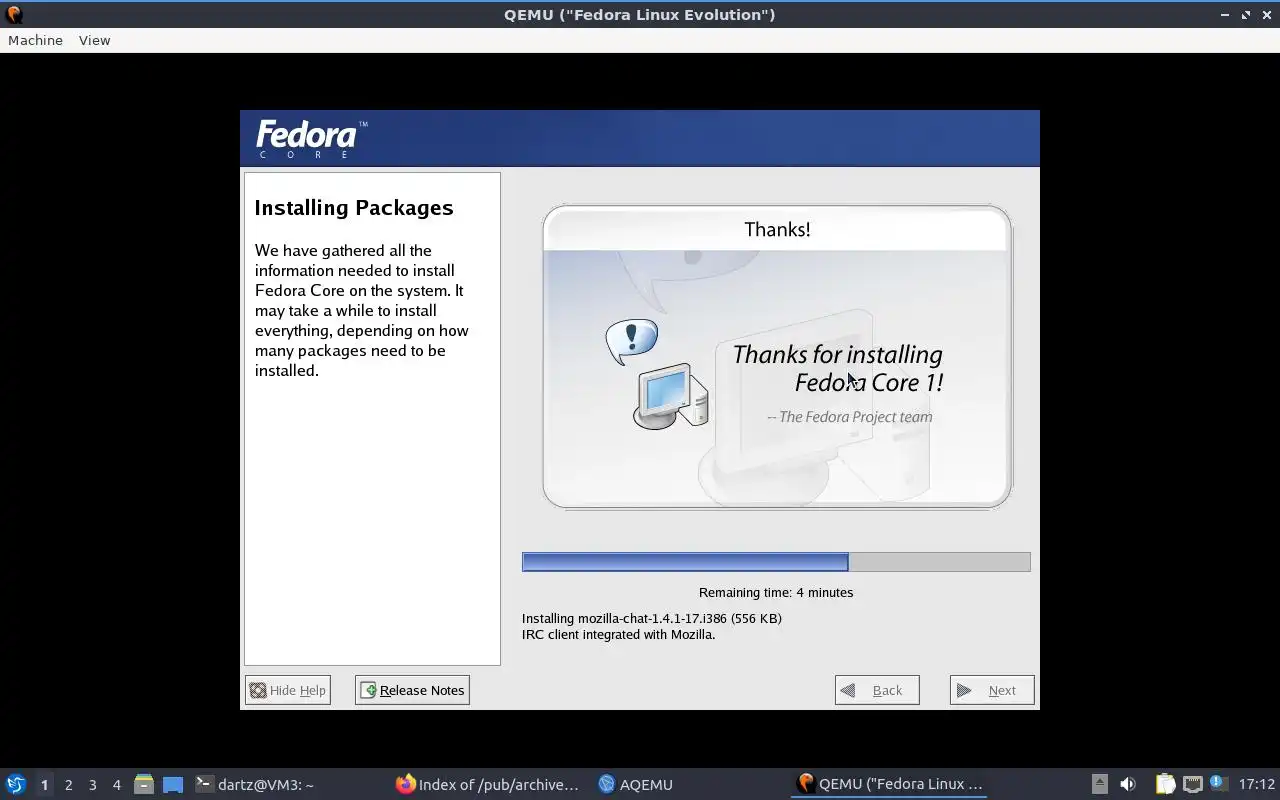Click the QEMU Fedora Linux taskbar entry
1280x800 pixels.
point(889,784)
